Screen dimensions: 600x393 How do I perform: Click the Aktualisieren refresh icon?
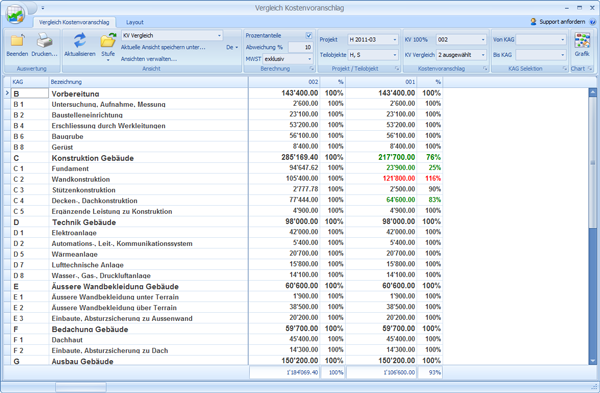tap(80, 40)
